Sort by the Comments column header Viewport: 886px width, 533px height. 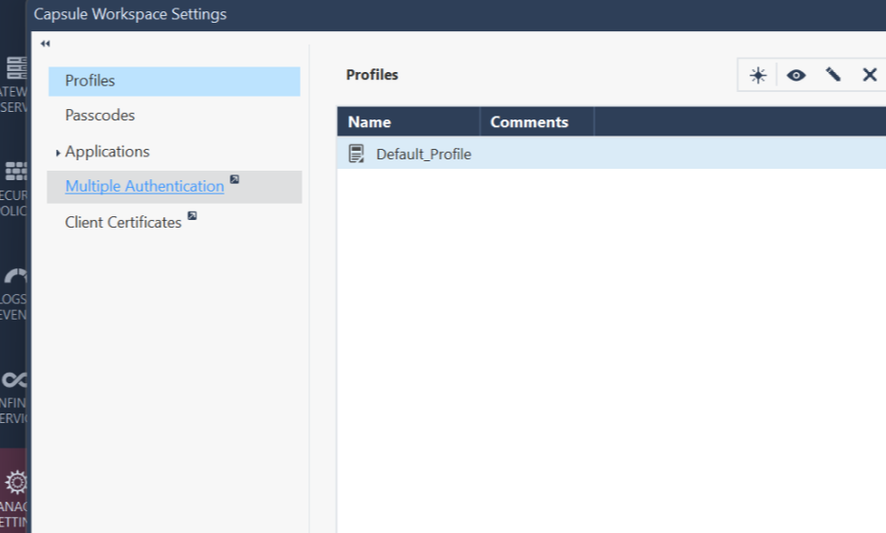pos(537,122)
